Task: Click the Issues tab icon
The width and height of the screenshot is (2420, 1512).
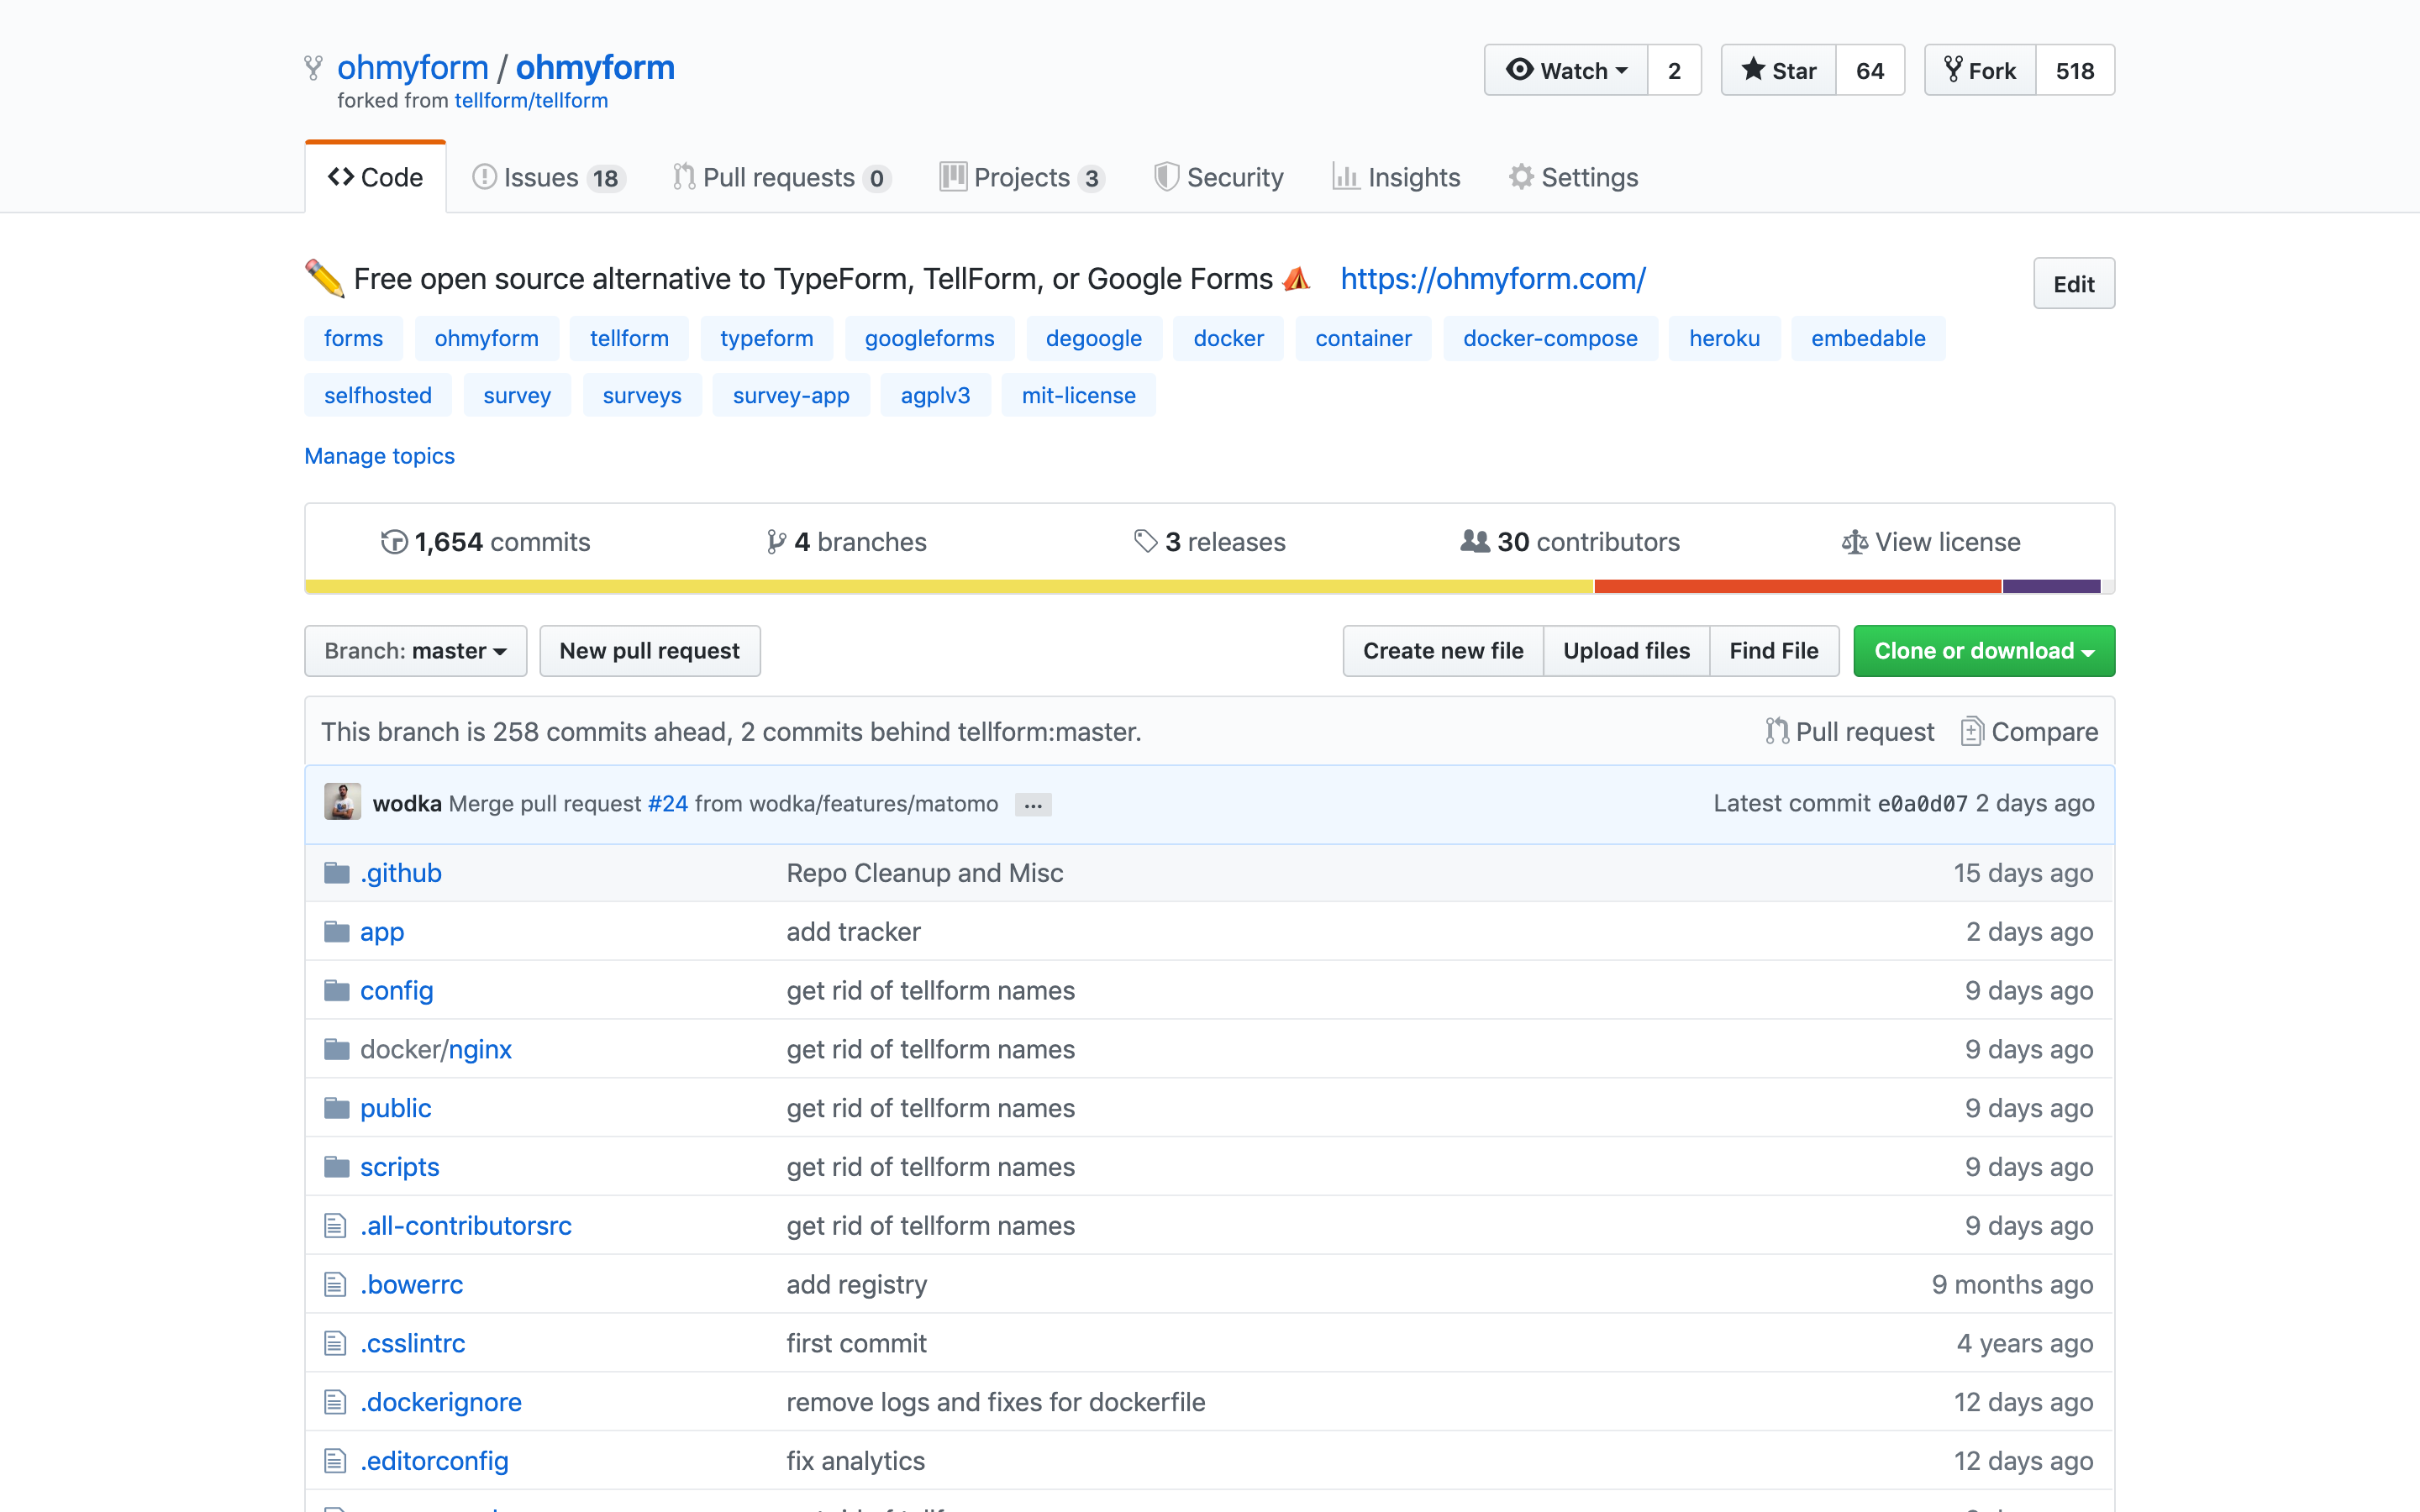Action: point(484,177)
